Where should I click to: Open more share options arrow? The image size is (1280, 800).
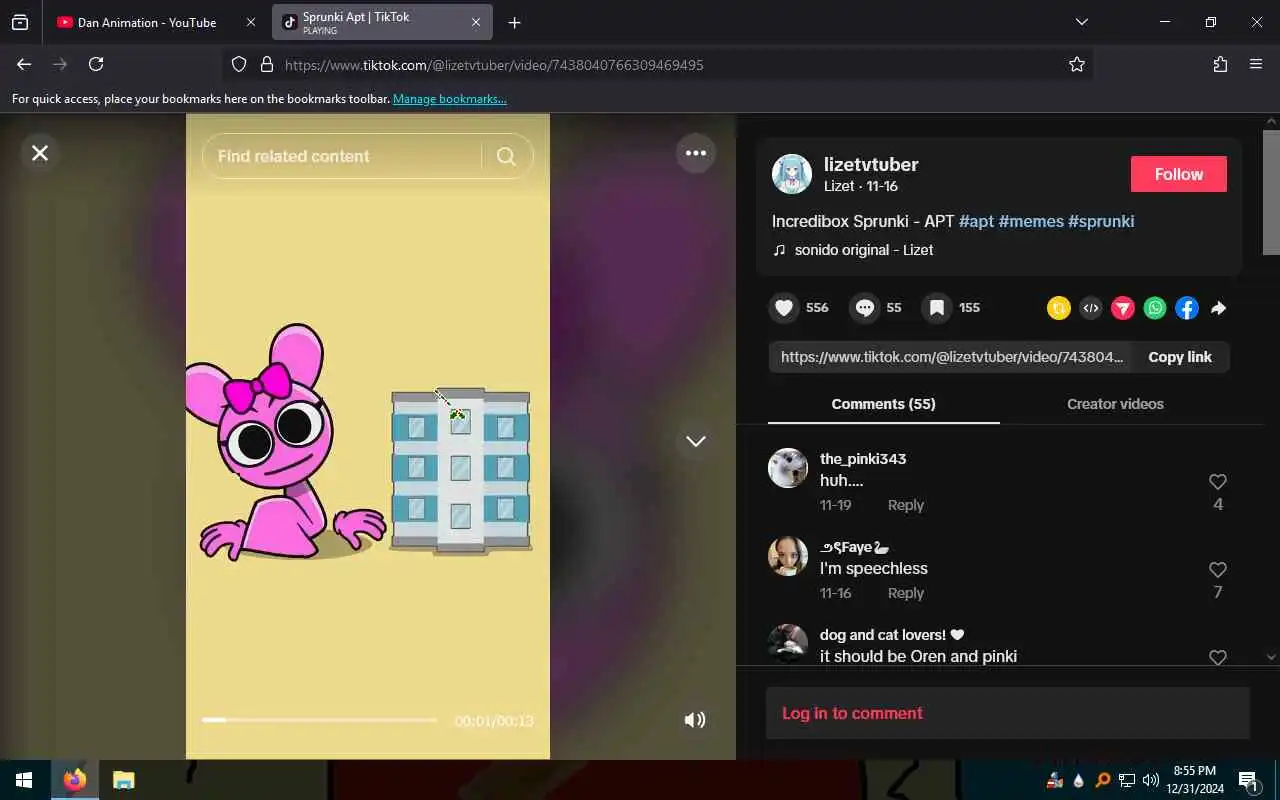click(x=1218, y=308)
